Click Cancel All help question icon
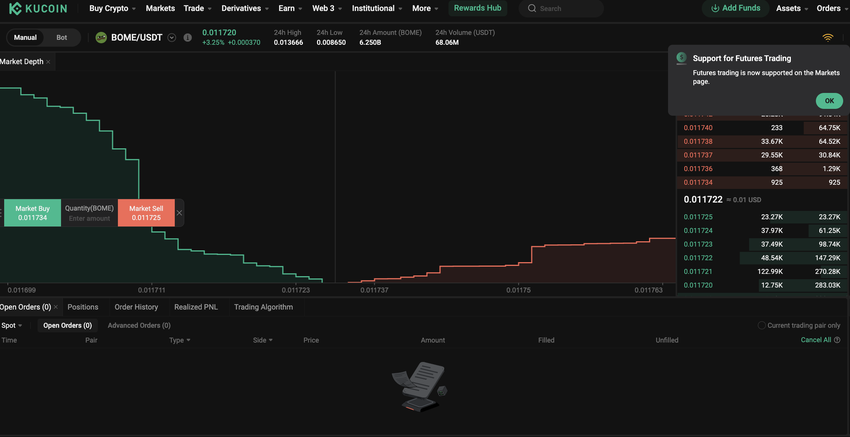This screenshot has height=437, width=850. [837, 340]
